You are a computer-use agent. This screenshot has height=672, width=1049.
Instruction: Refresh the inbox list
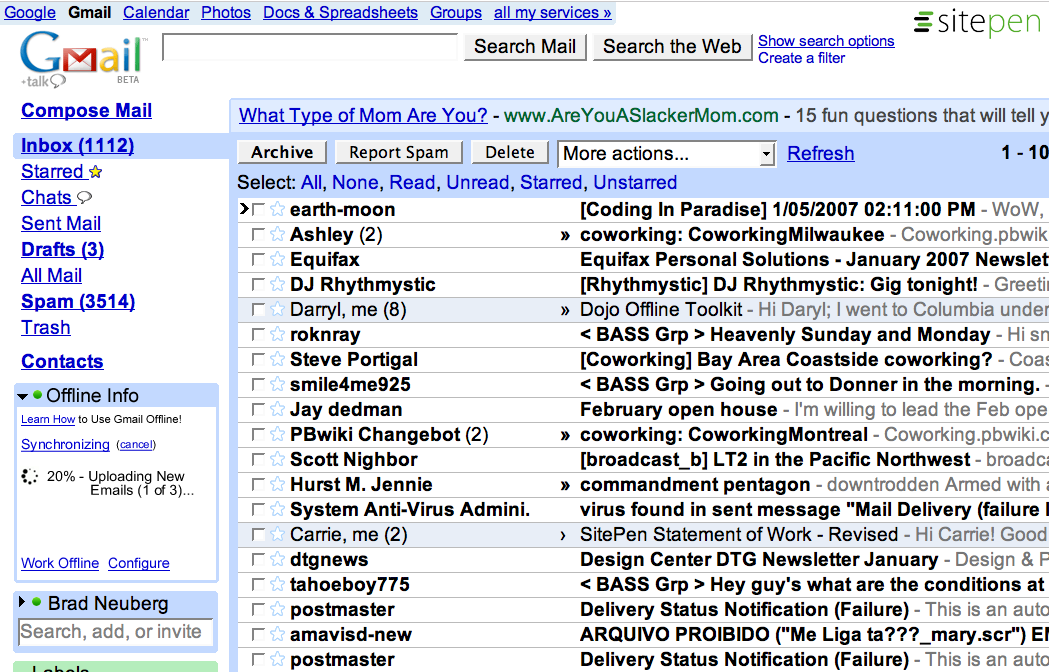pyautogui.click(x=821, y=153)
